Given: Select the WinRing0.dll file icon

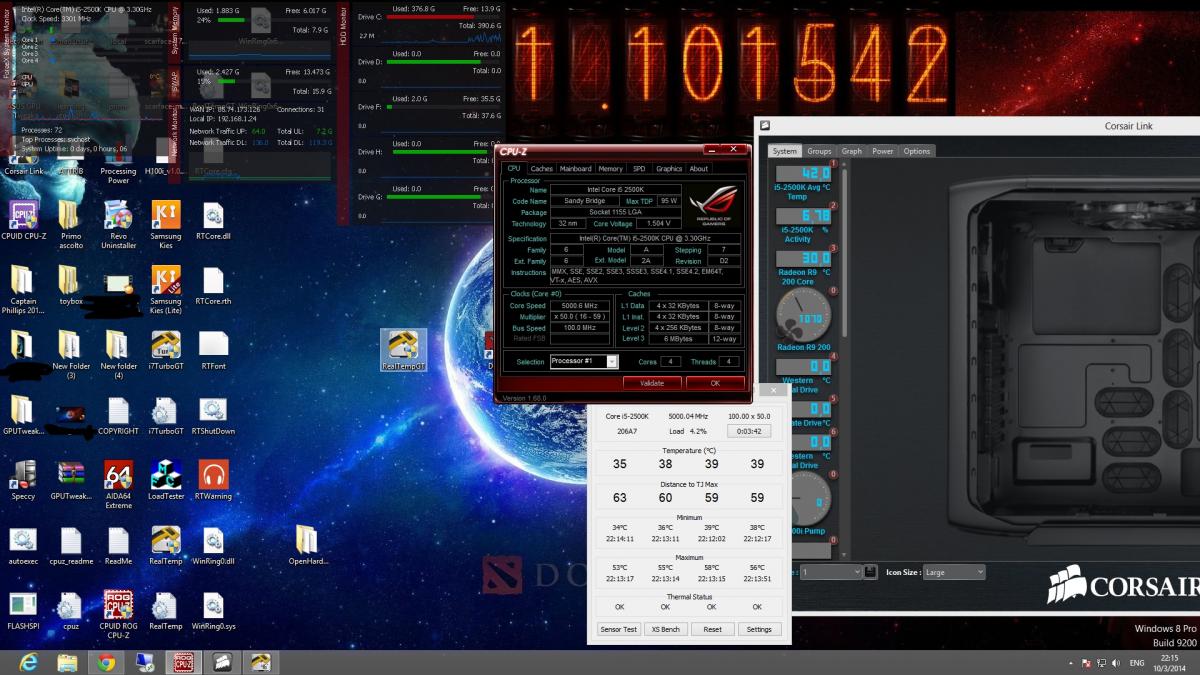Looking at the screenshot, I should pos(213,547).
